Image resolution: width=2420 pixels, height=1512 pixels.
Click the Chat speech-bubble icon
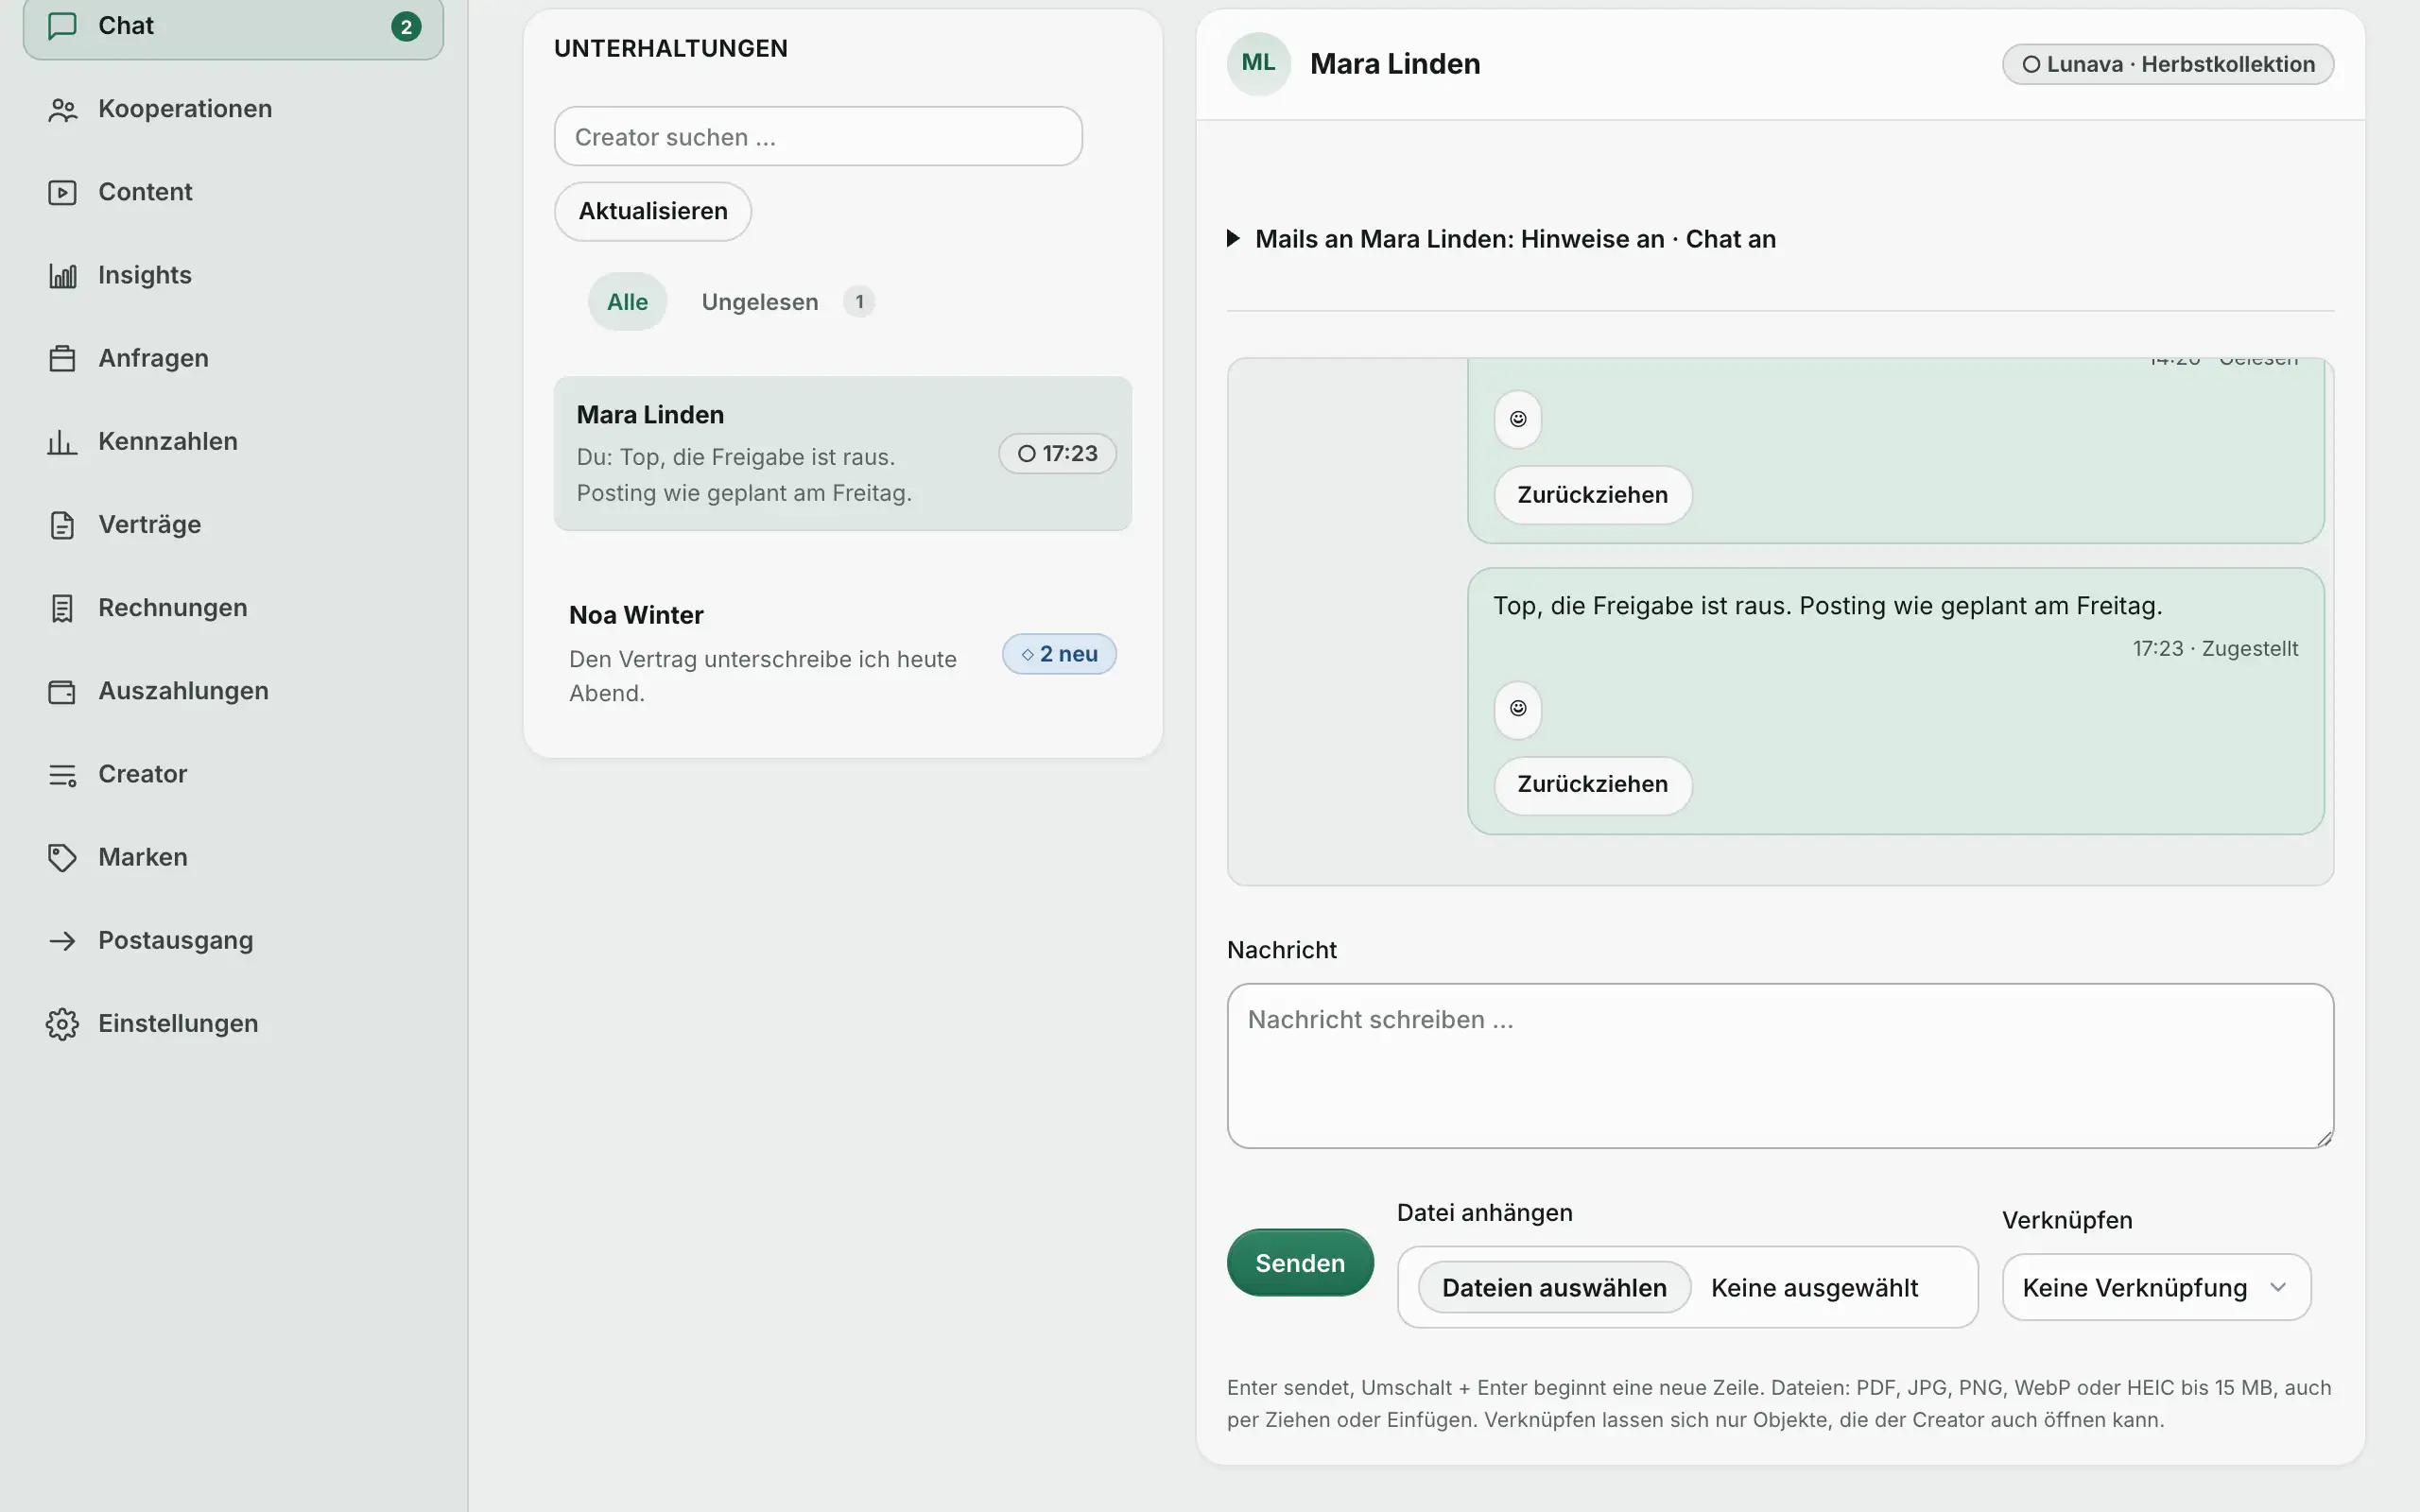click(62, 26)
